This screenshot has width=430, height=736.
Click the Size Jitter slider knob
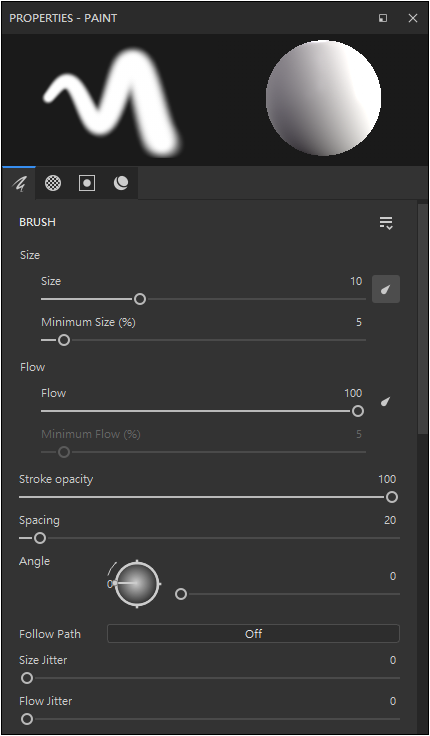[x=27, y=678]
